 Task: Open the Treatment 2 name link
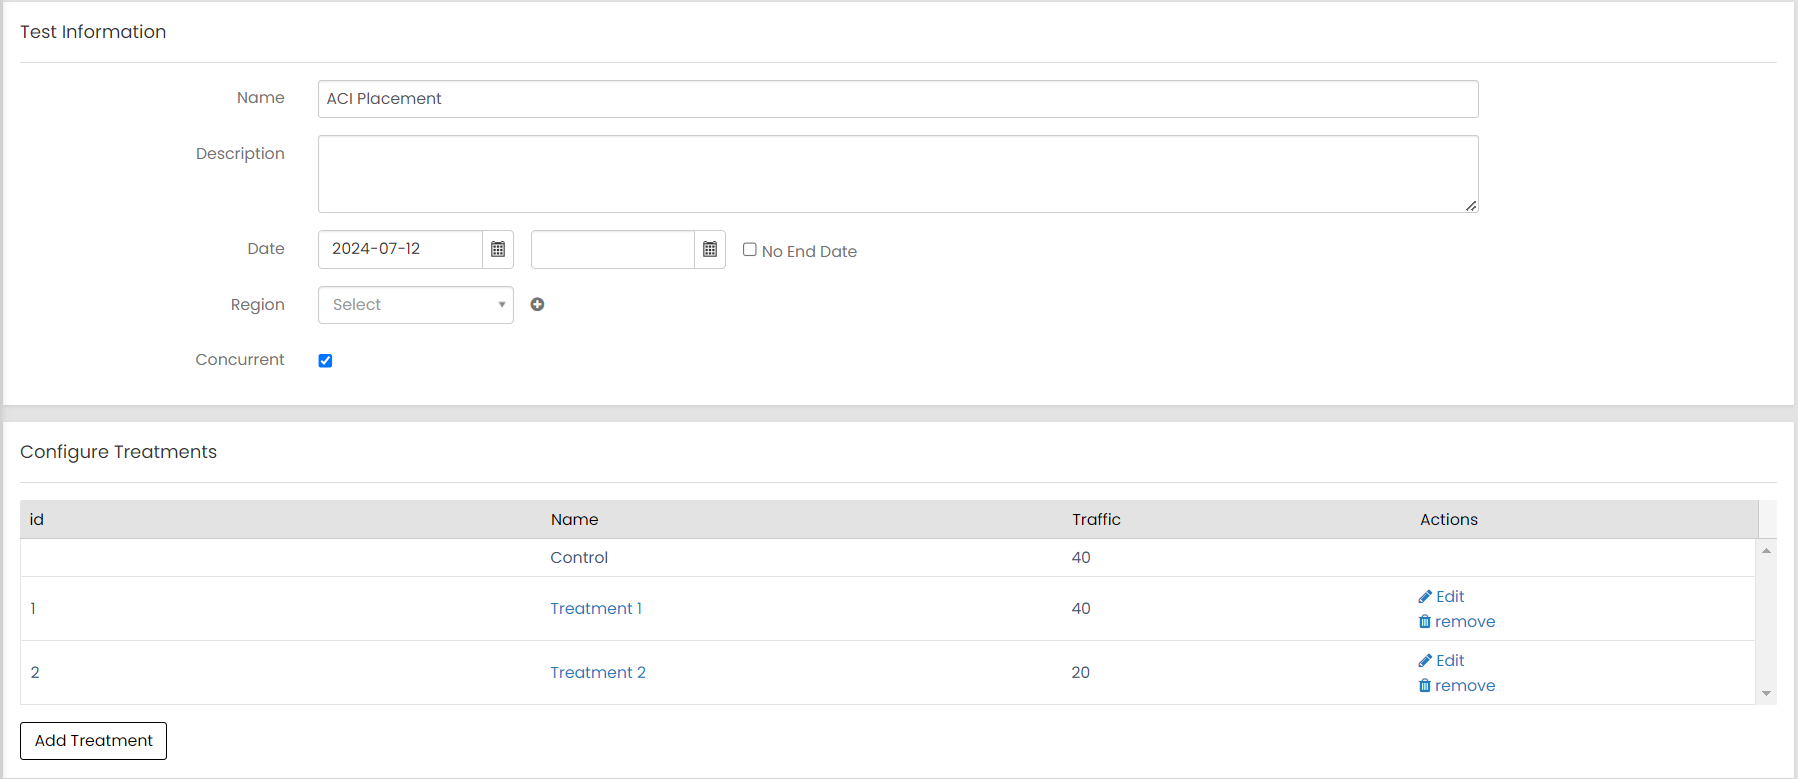tap(598, 673)
